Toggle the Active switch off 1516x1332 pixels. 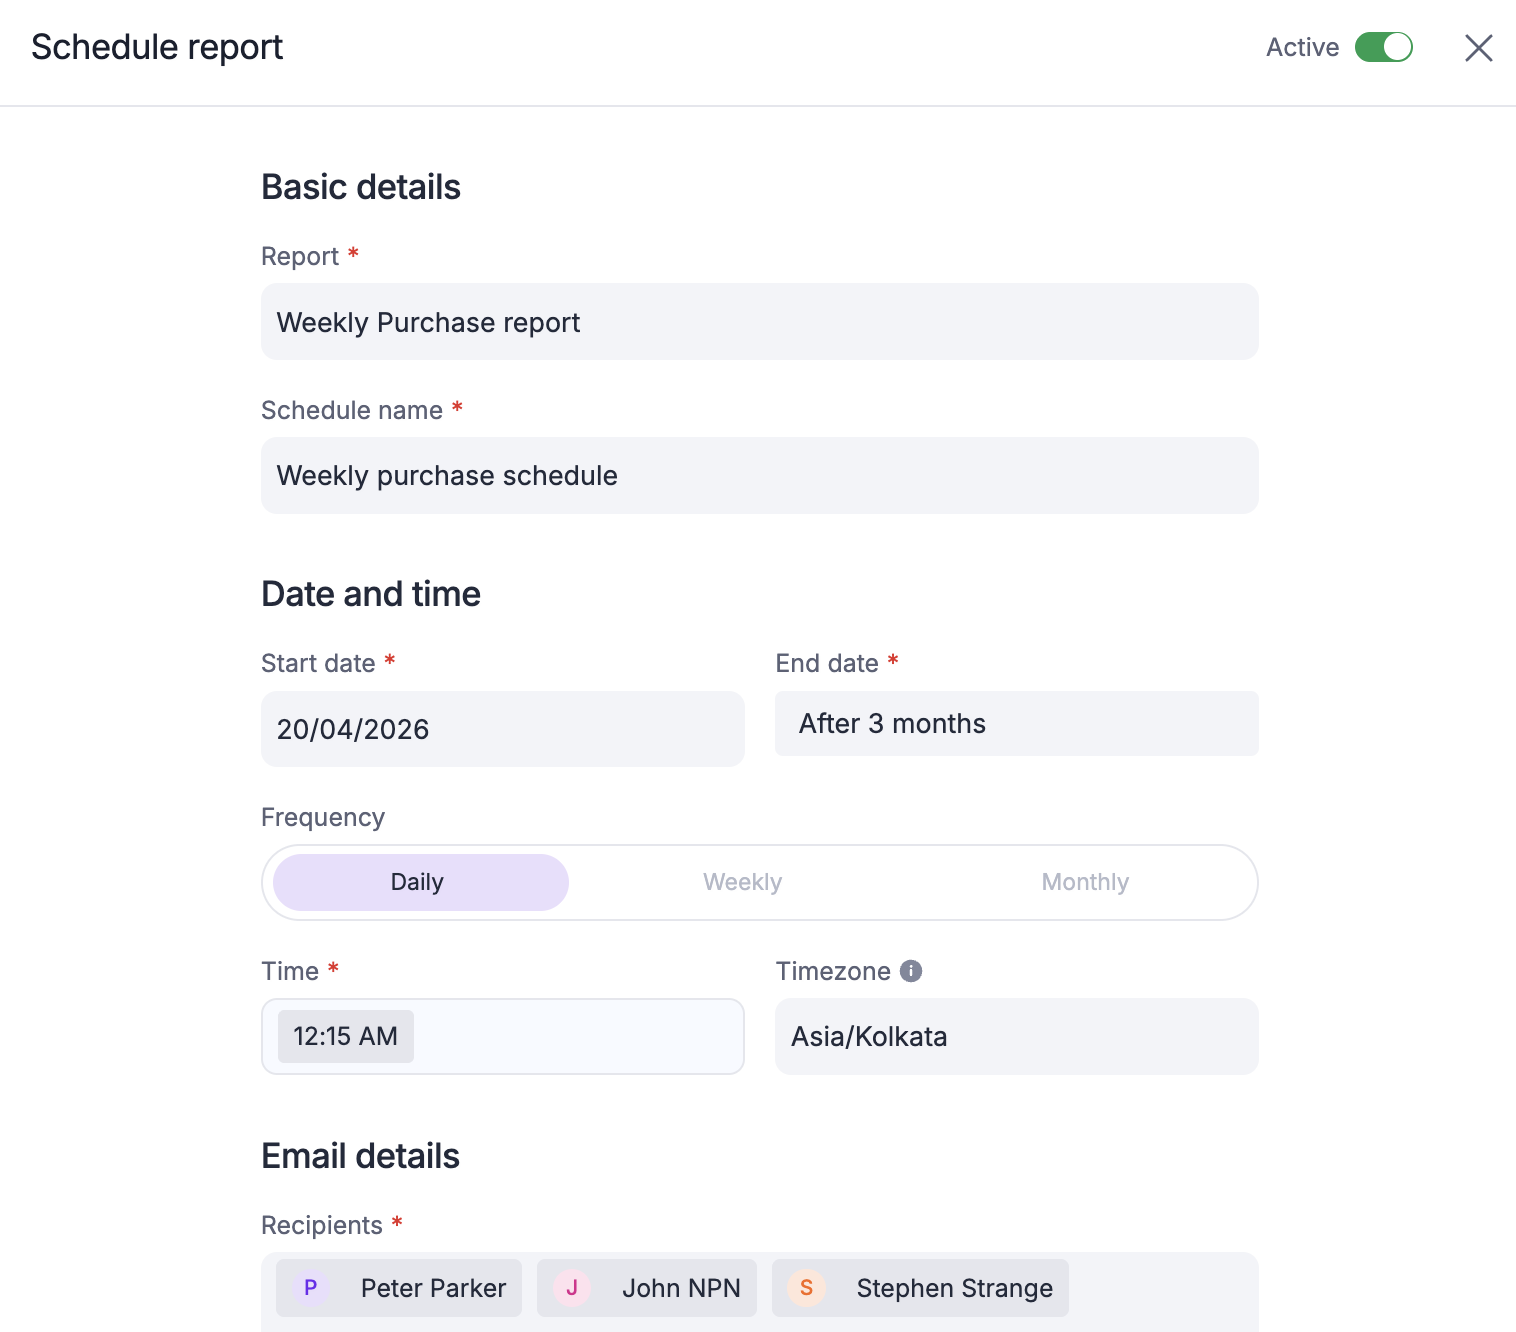tap(1383, 47)
